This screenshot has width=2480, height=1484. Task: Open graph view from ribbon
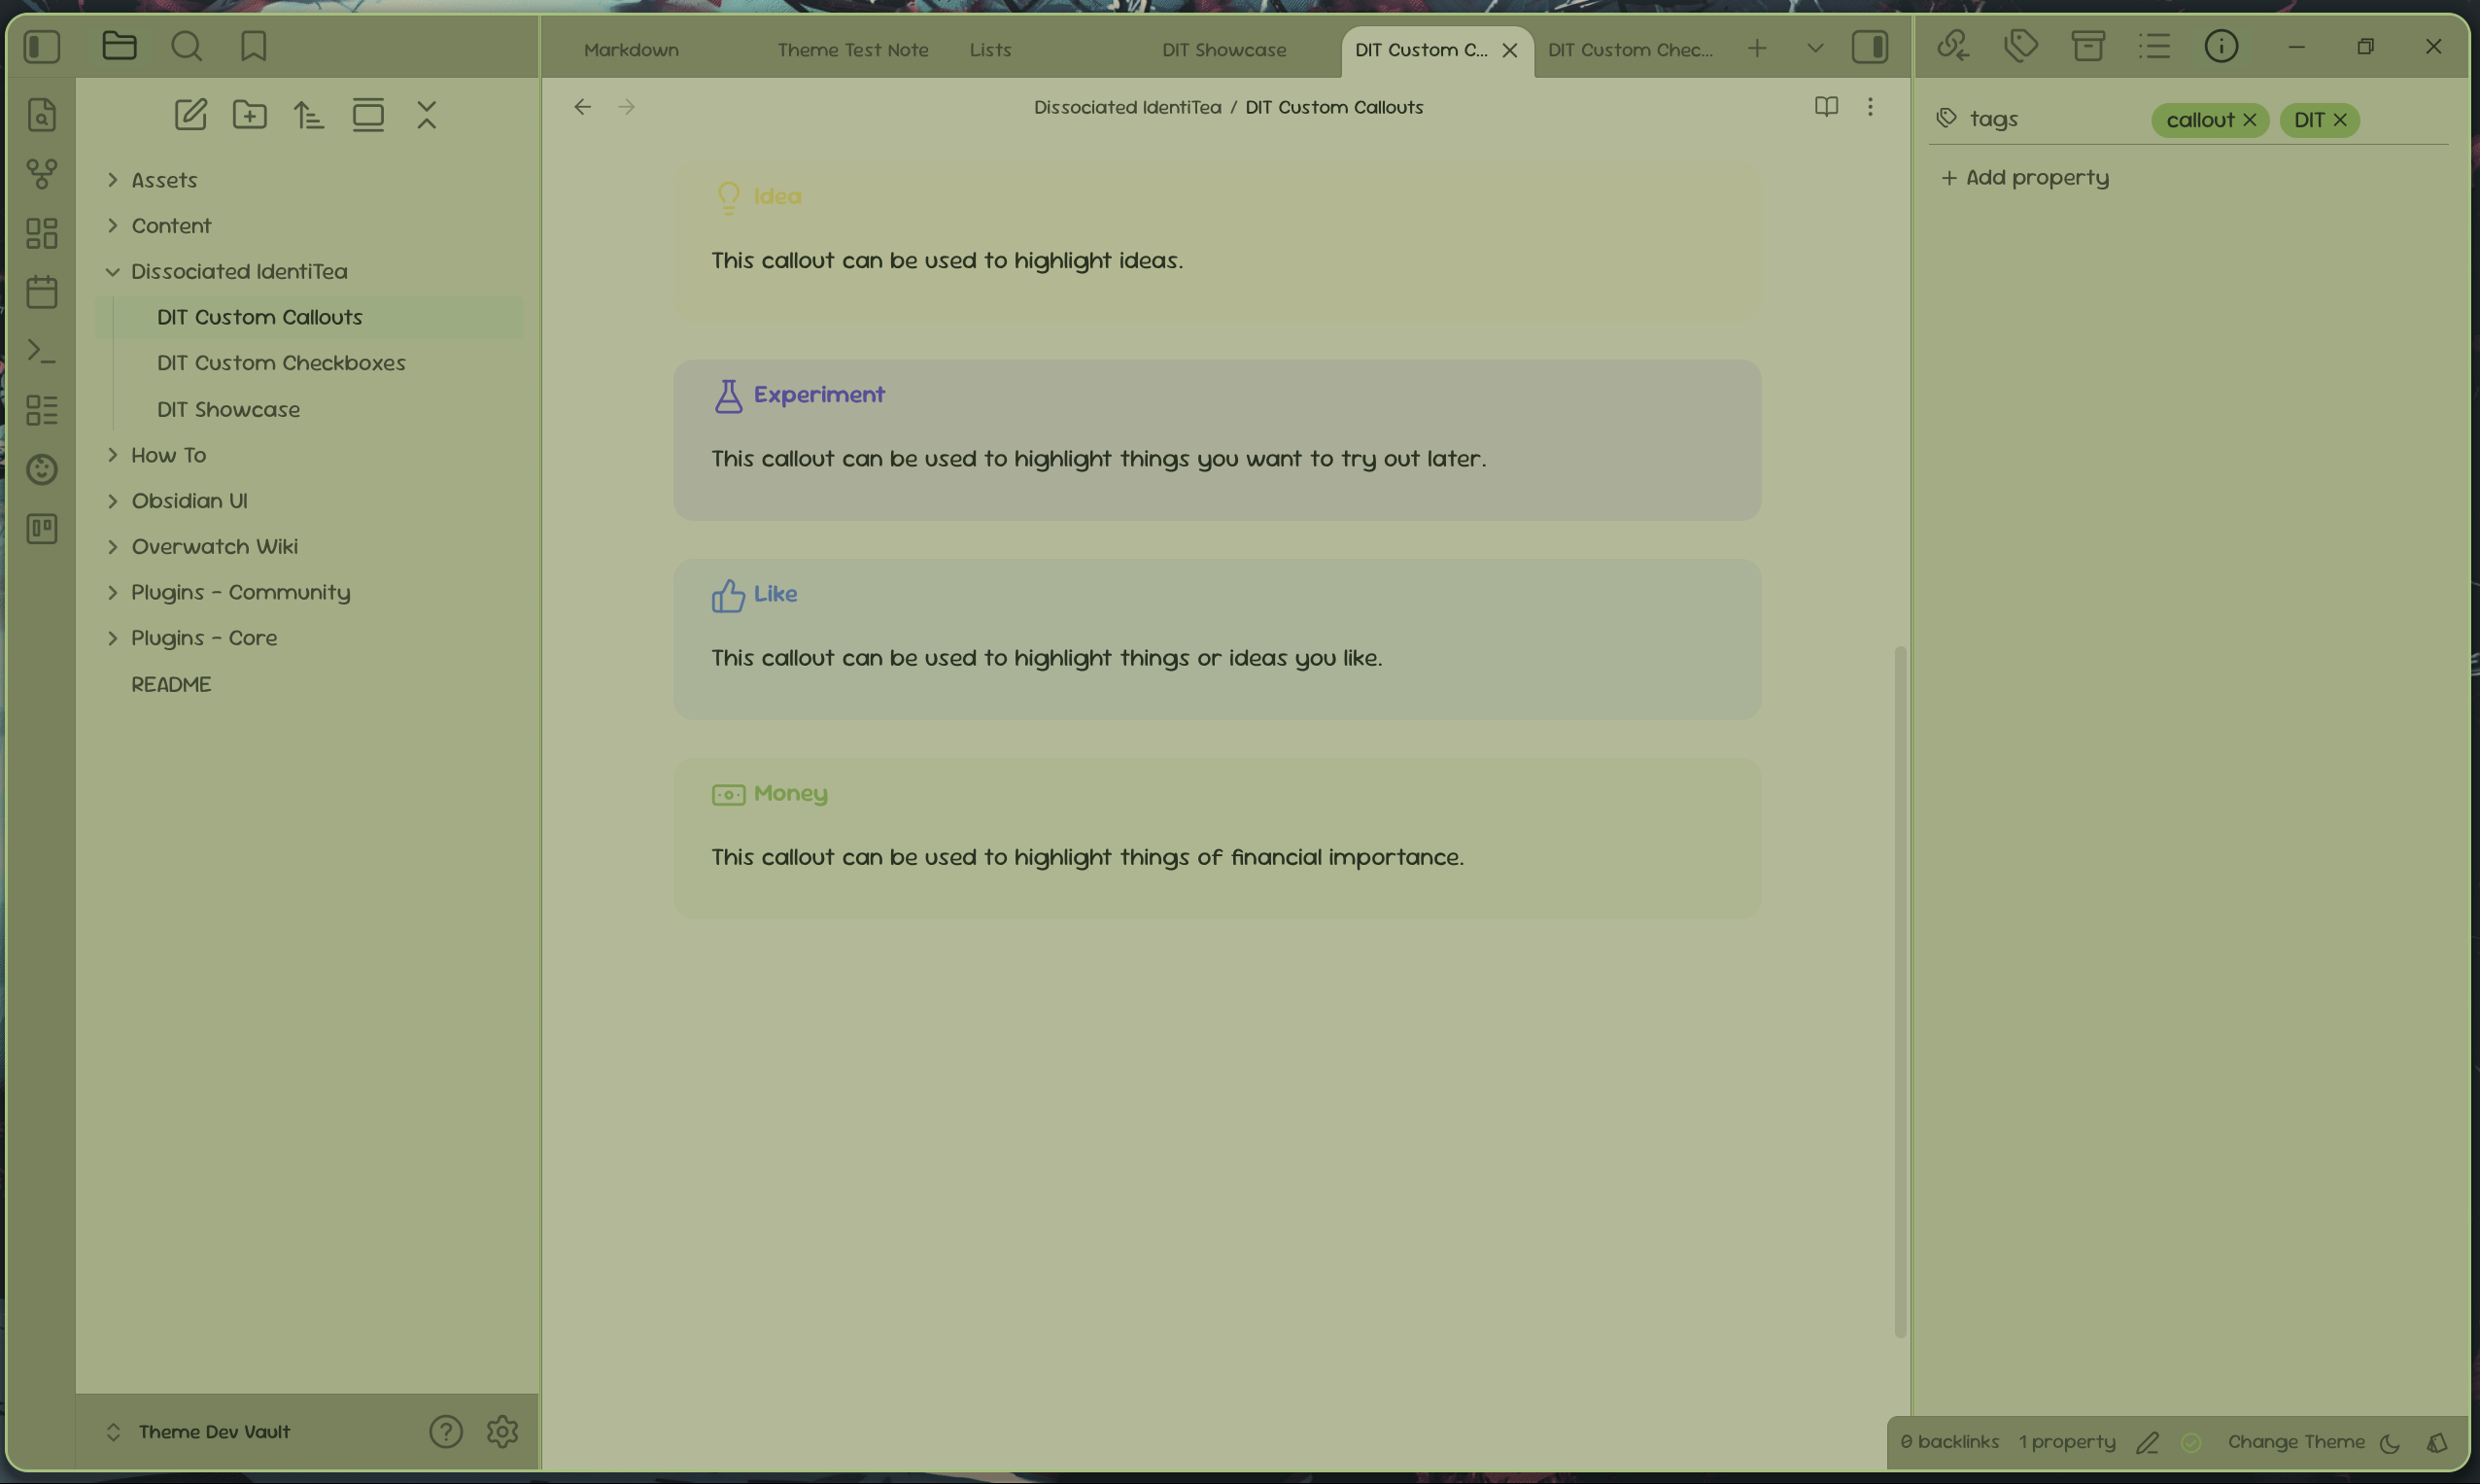[42, 174]
